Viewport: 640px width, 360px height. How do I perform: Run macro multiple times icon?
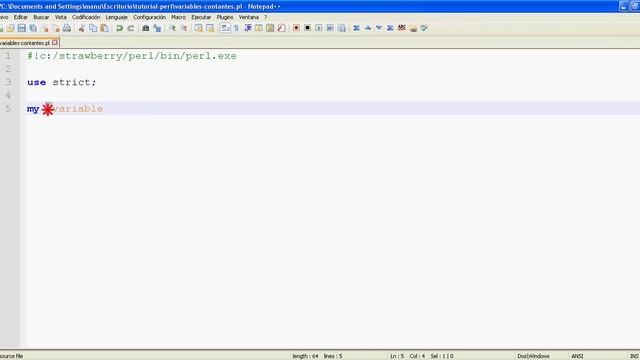(330, 28)
